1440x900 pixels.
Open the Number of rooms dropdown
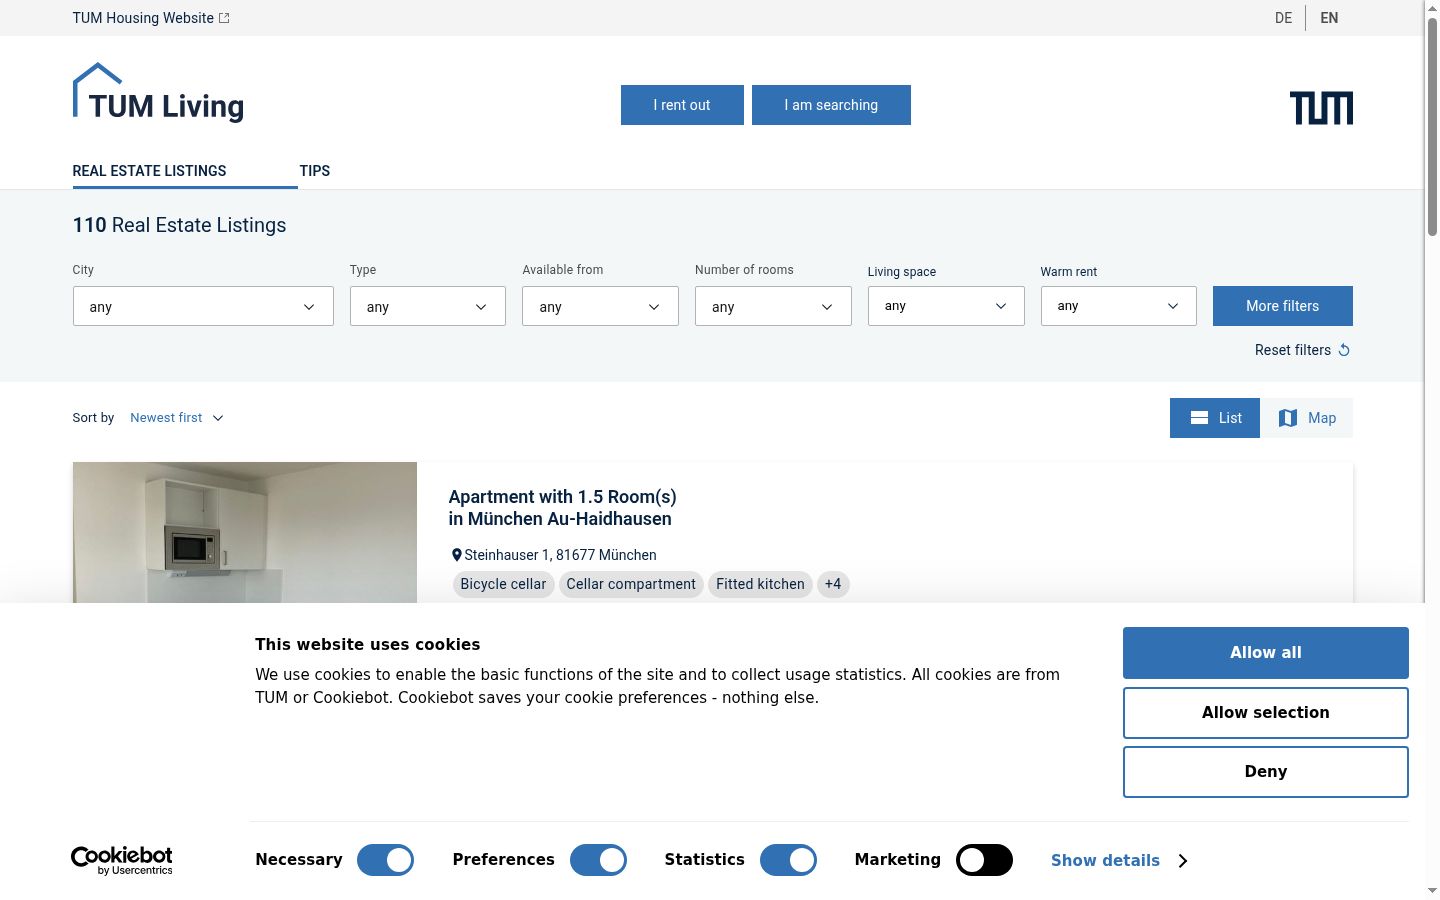773,306
